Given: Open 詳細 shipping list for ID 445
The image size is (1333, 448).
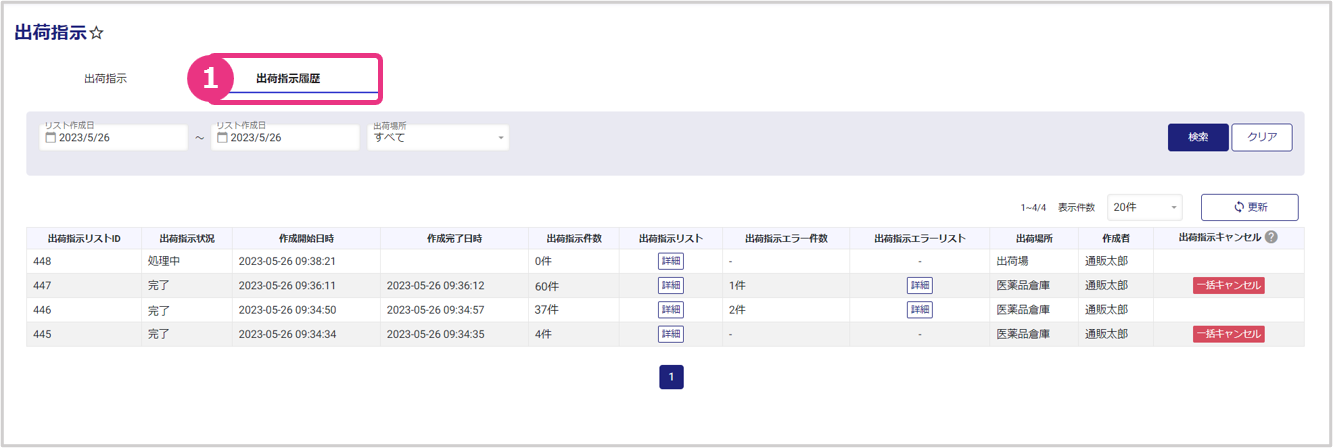Looking at the screenshot, I should (x=670, y=334).
